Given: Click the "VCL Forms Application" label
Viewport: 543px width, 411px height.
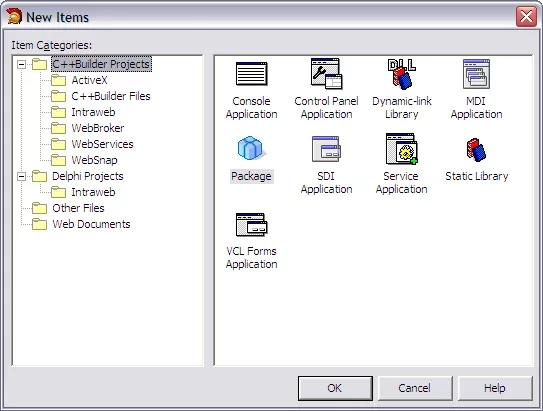Looking at the screenshot, I should [x=251, y=257].
